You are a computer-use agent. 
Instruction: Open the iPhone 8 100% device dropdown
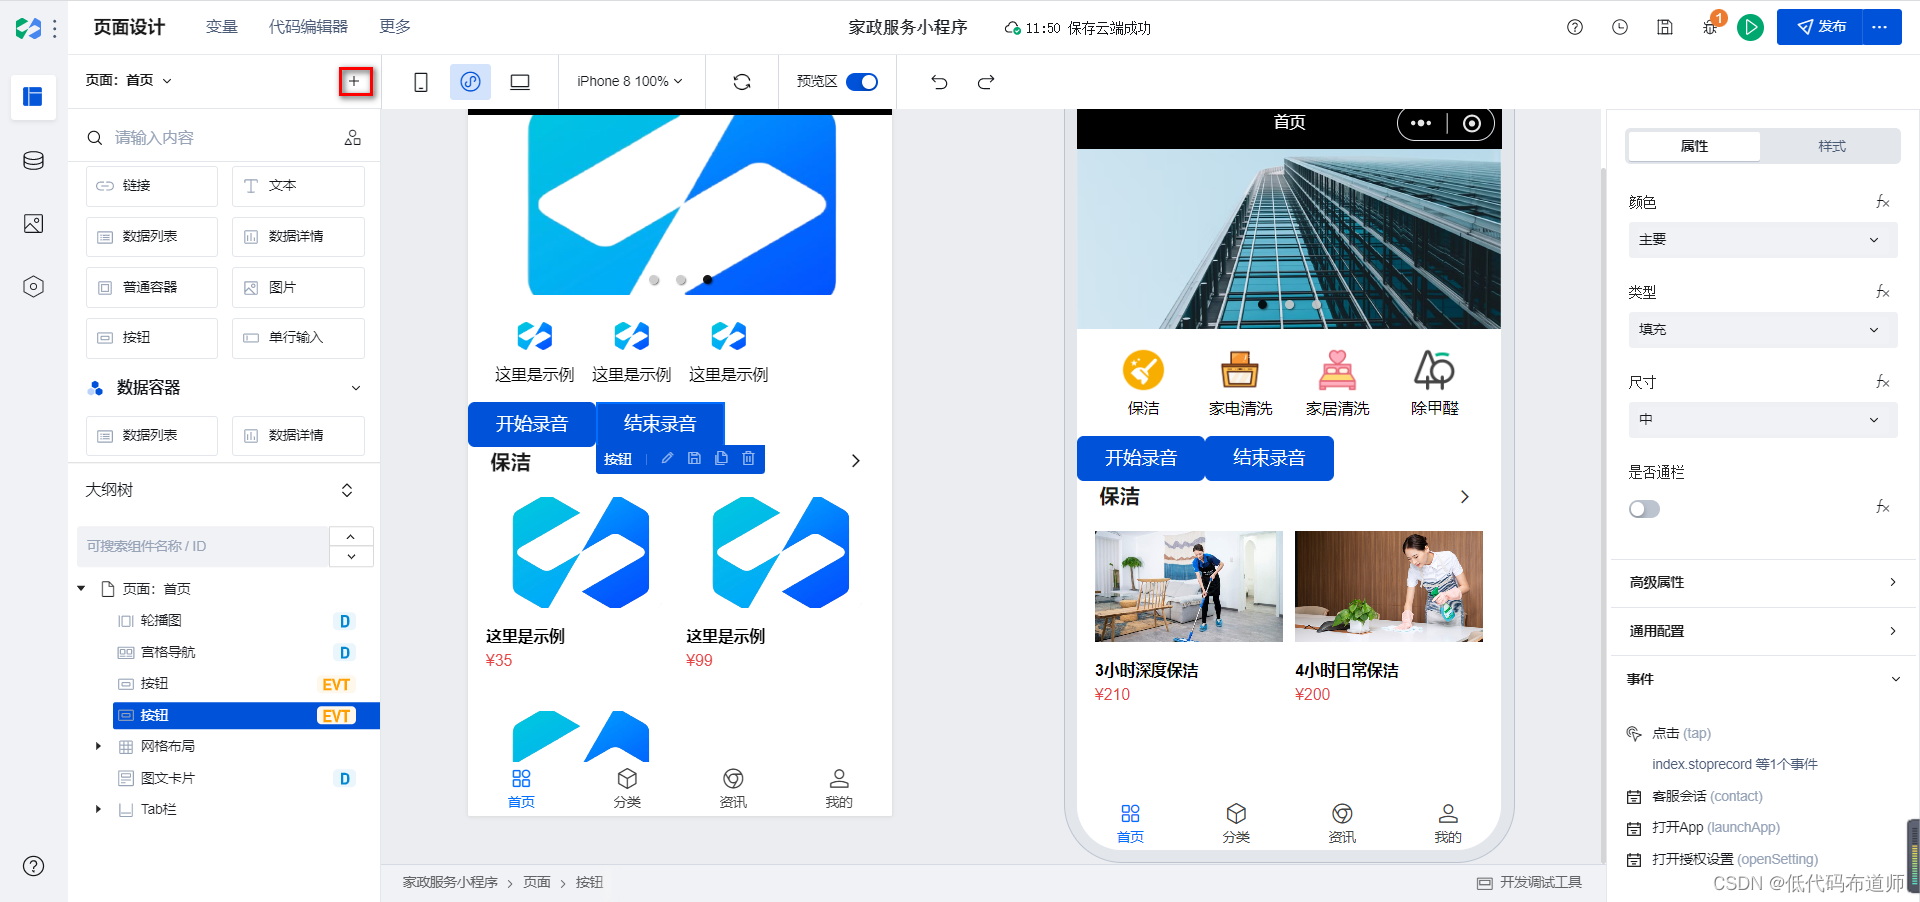pos(630,81)
